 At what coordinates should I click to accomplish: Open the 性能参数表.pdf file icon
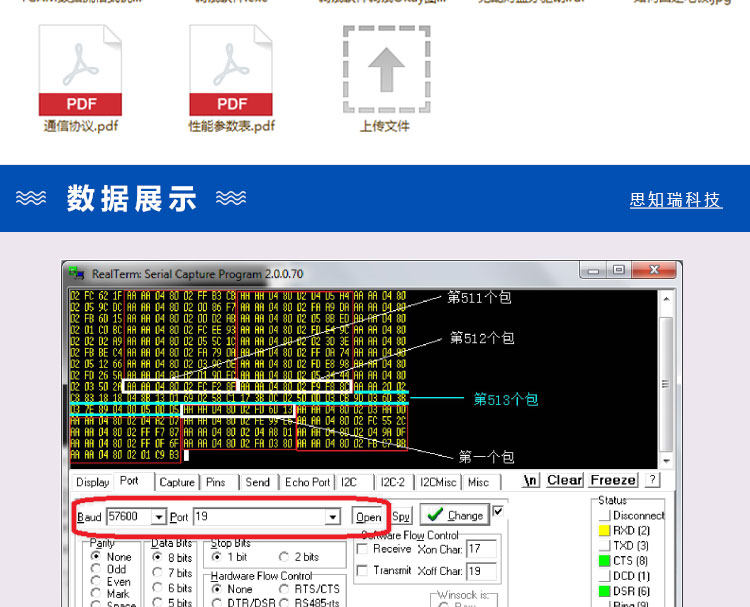tap(231, 70)
